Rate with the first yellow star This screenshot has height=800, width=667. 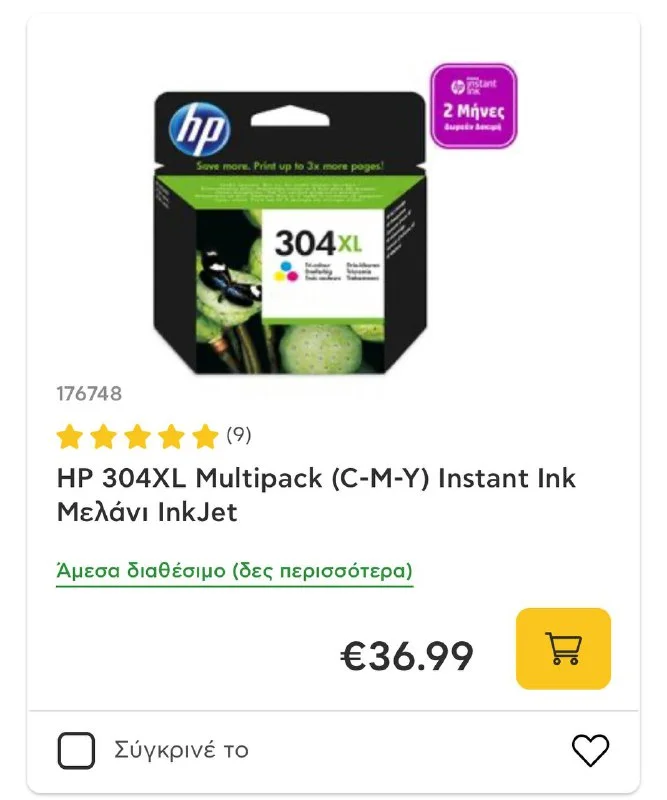(x=70, y=437)
